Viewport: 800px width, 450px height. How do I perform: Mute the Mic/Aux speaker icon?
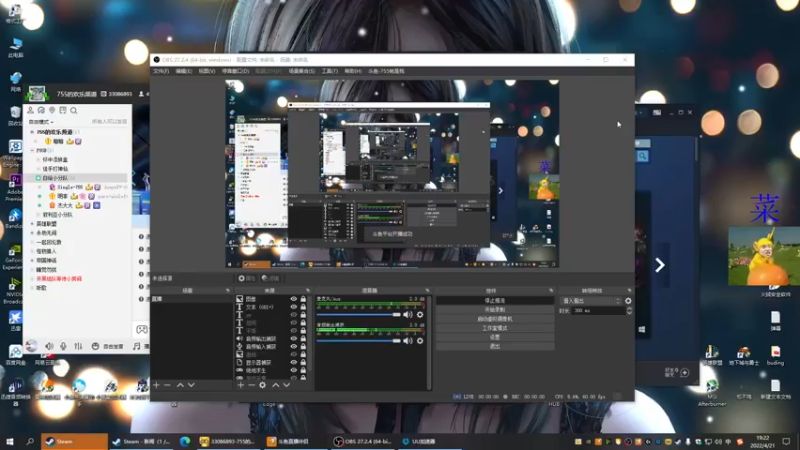408,315
